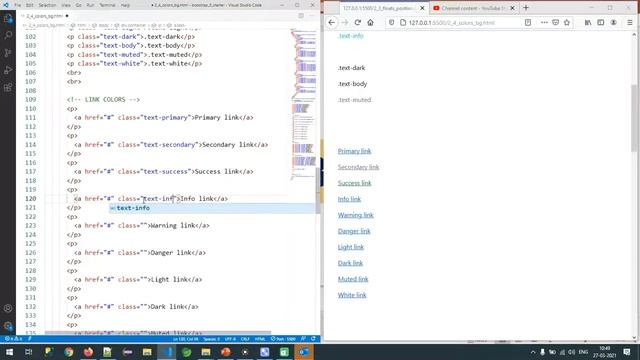Open the Edit menu in VS Code

[x=30, y=5]
